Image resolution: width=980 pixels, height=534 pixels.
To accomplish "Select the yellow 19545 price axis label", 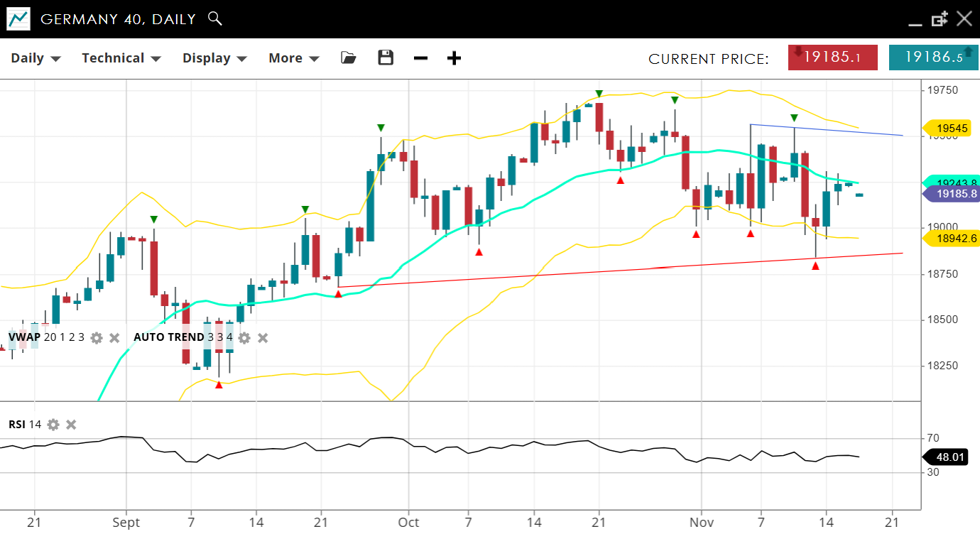I will coord(951,128).
